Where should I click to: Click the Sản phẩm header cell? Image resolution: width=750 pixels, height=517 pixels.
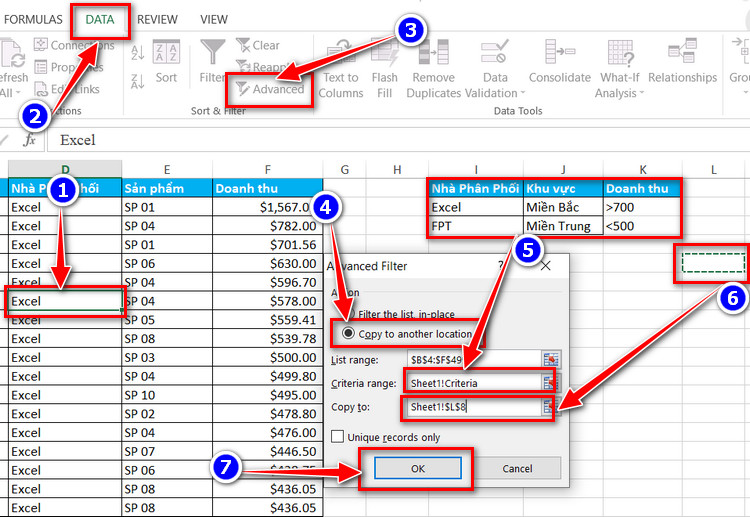click(166, 188)
